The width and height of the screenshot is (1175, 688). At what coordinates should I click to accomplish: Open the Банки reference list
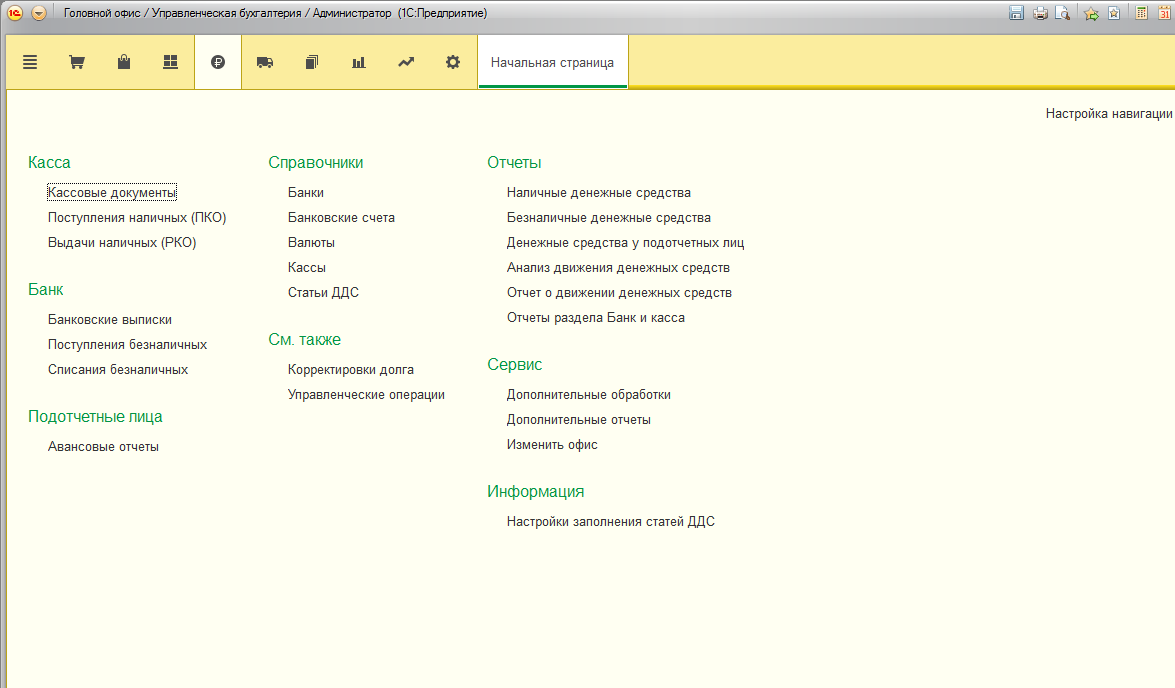pyautogui.click(x=306, y=193)
